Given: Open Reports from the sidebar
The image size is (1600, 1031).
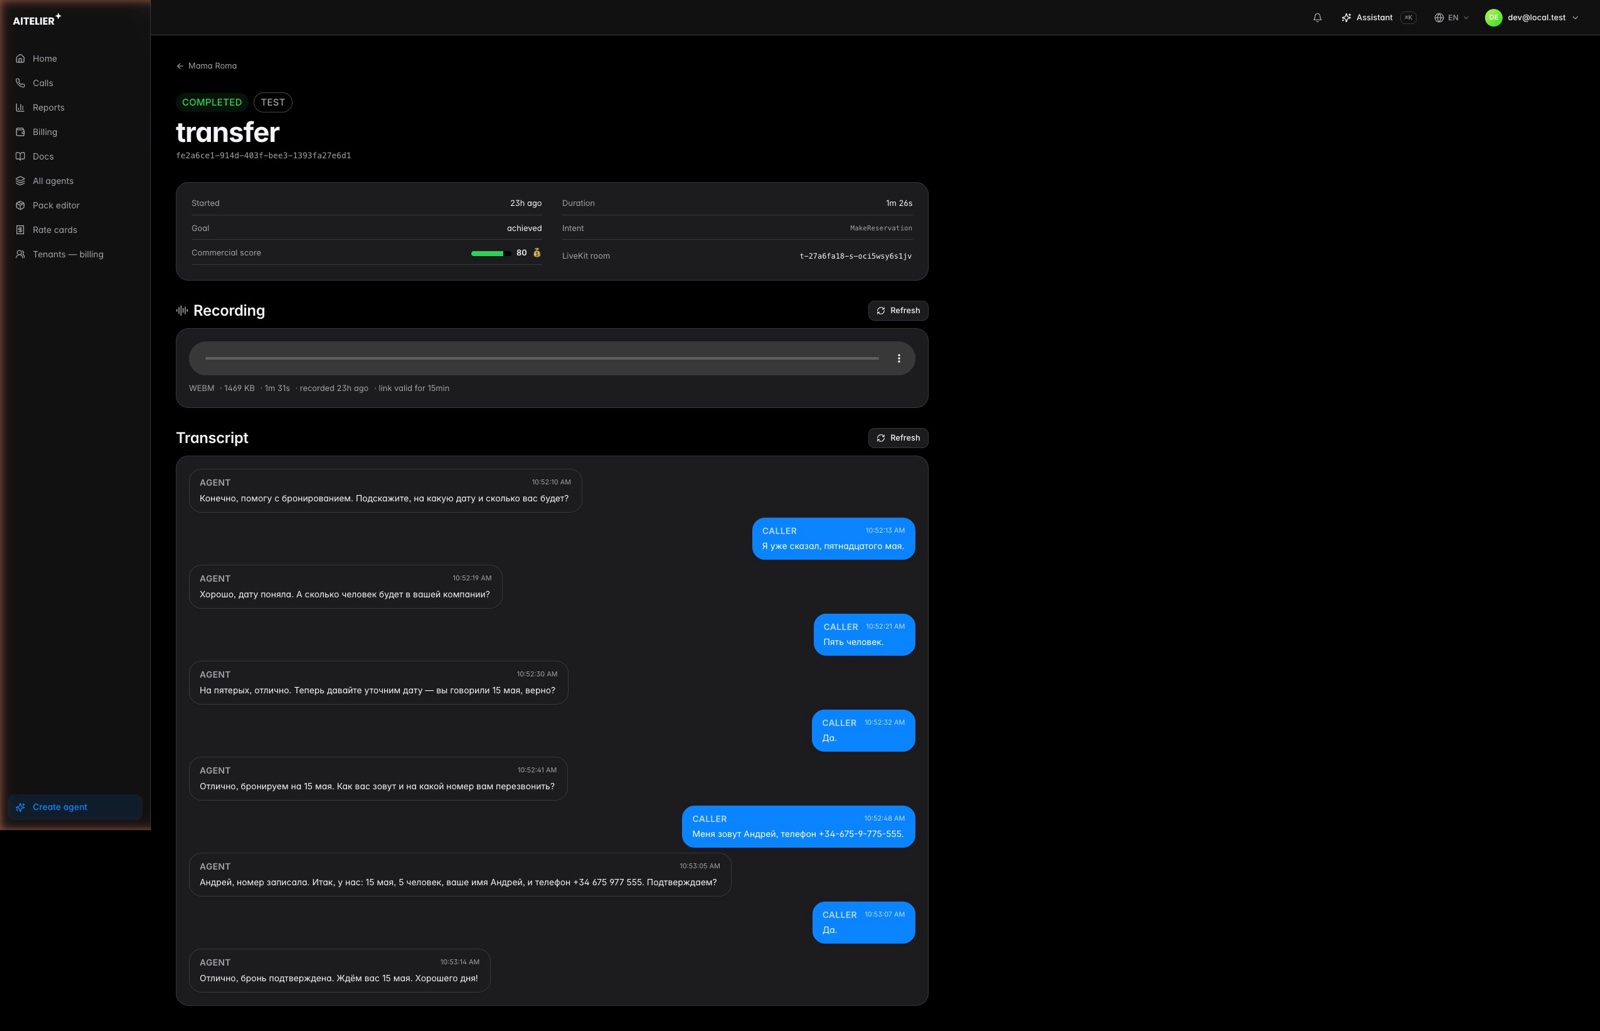Looking at the screenshot, I should coord(75,107).
